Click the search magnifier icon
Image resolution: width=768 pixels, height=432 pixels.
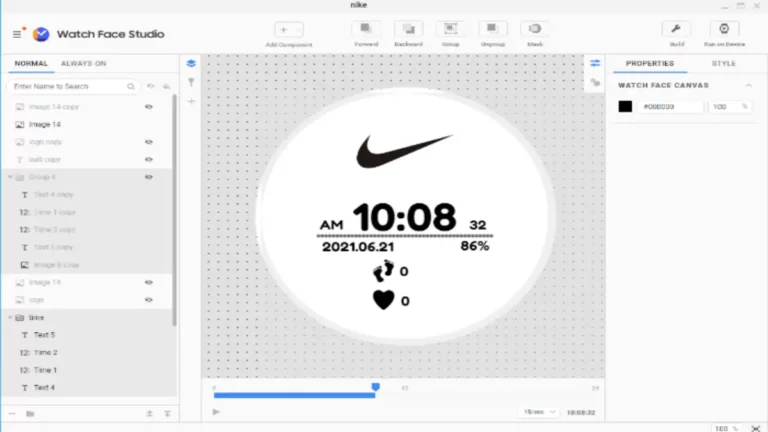[131, 87]
